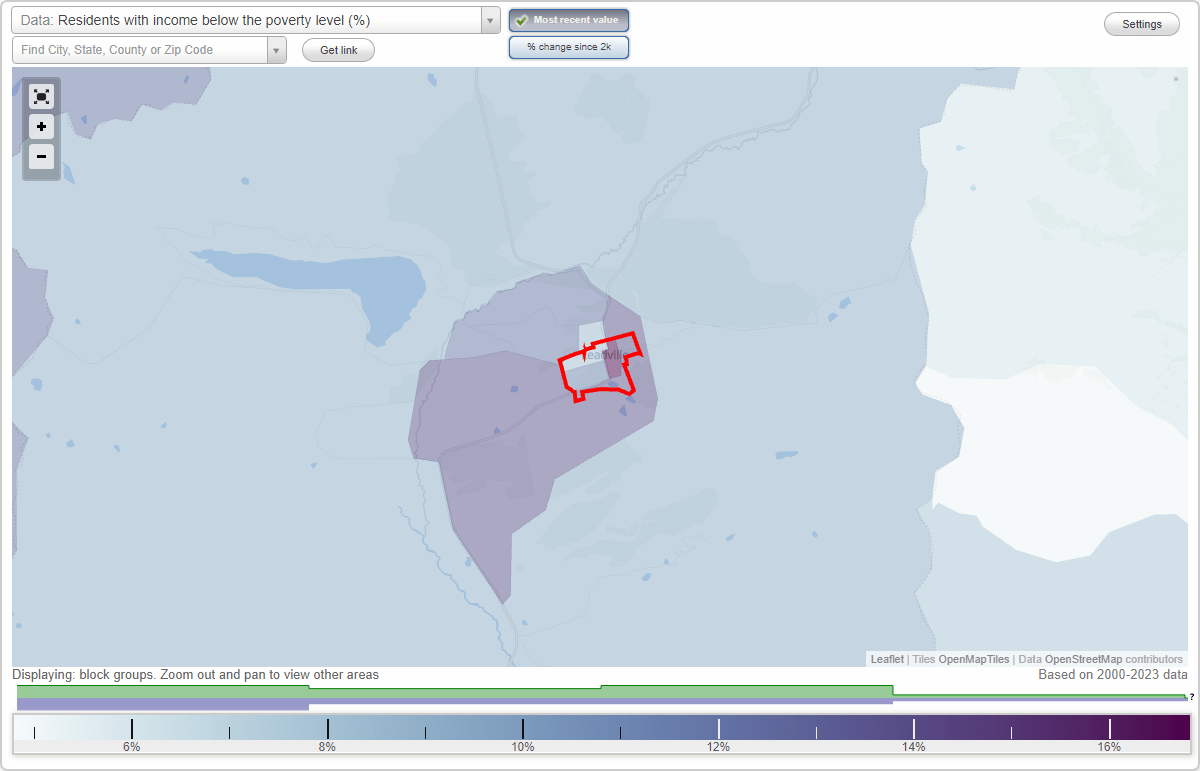Click the full map extent icon
The width and height of the screenshot is (1200, 771).
click(41, 96)
